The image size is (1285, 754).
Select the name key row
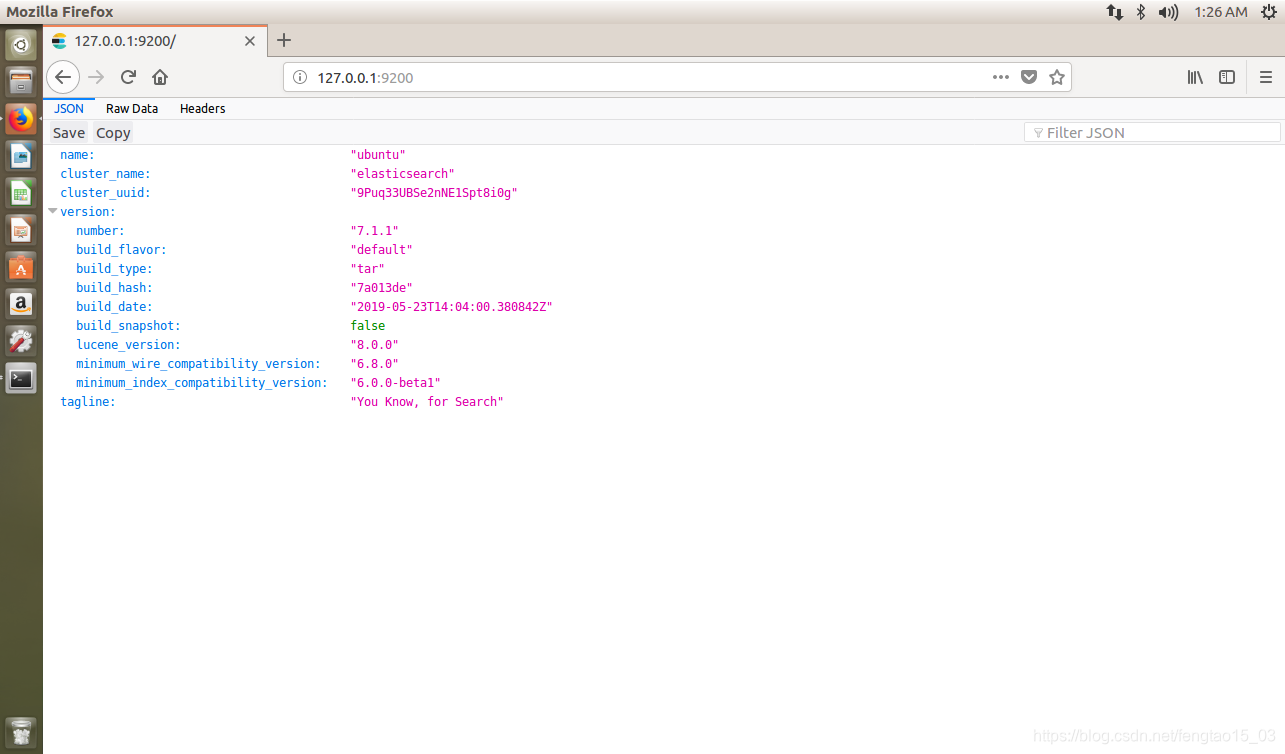77,155
